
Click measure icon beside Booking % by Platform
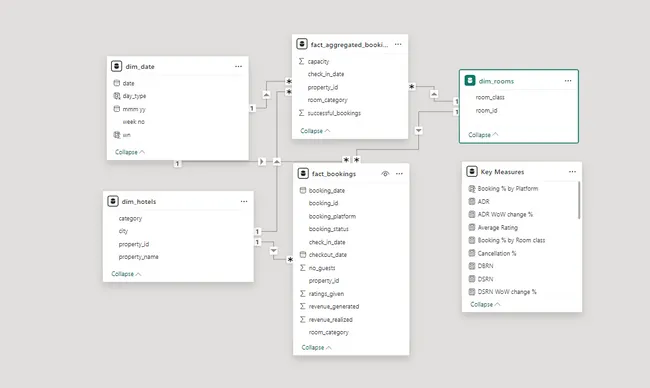[472, 189]
